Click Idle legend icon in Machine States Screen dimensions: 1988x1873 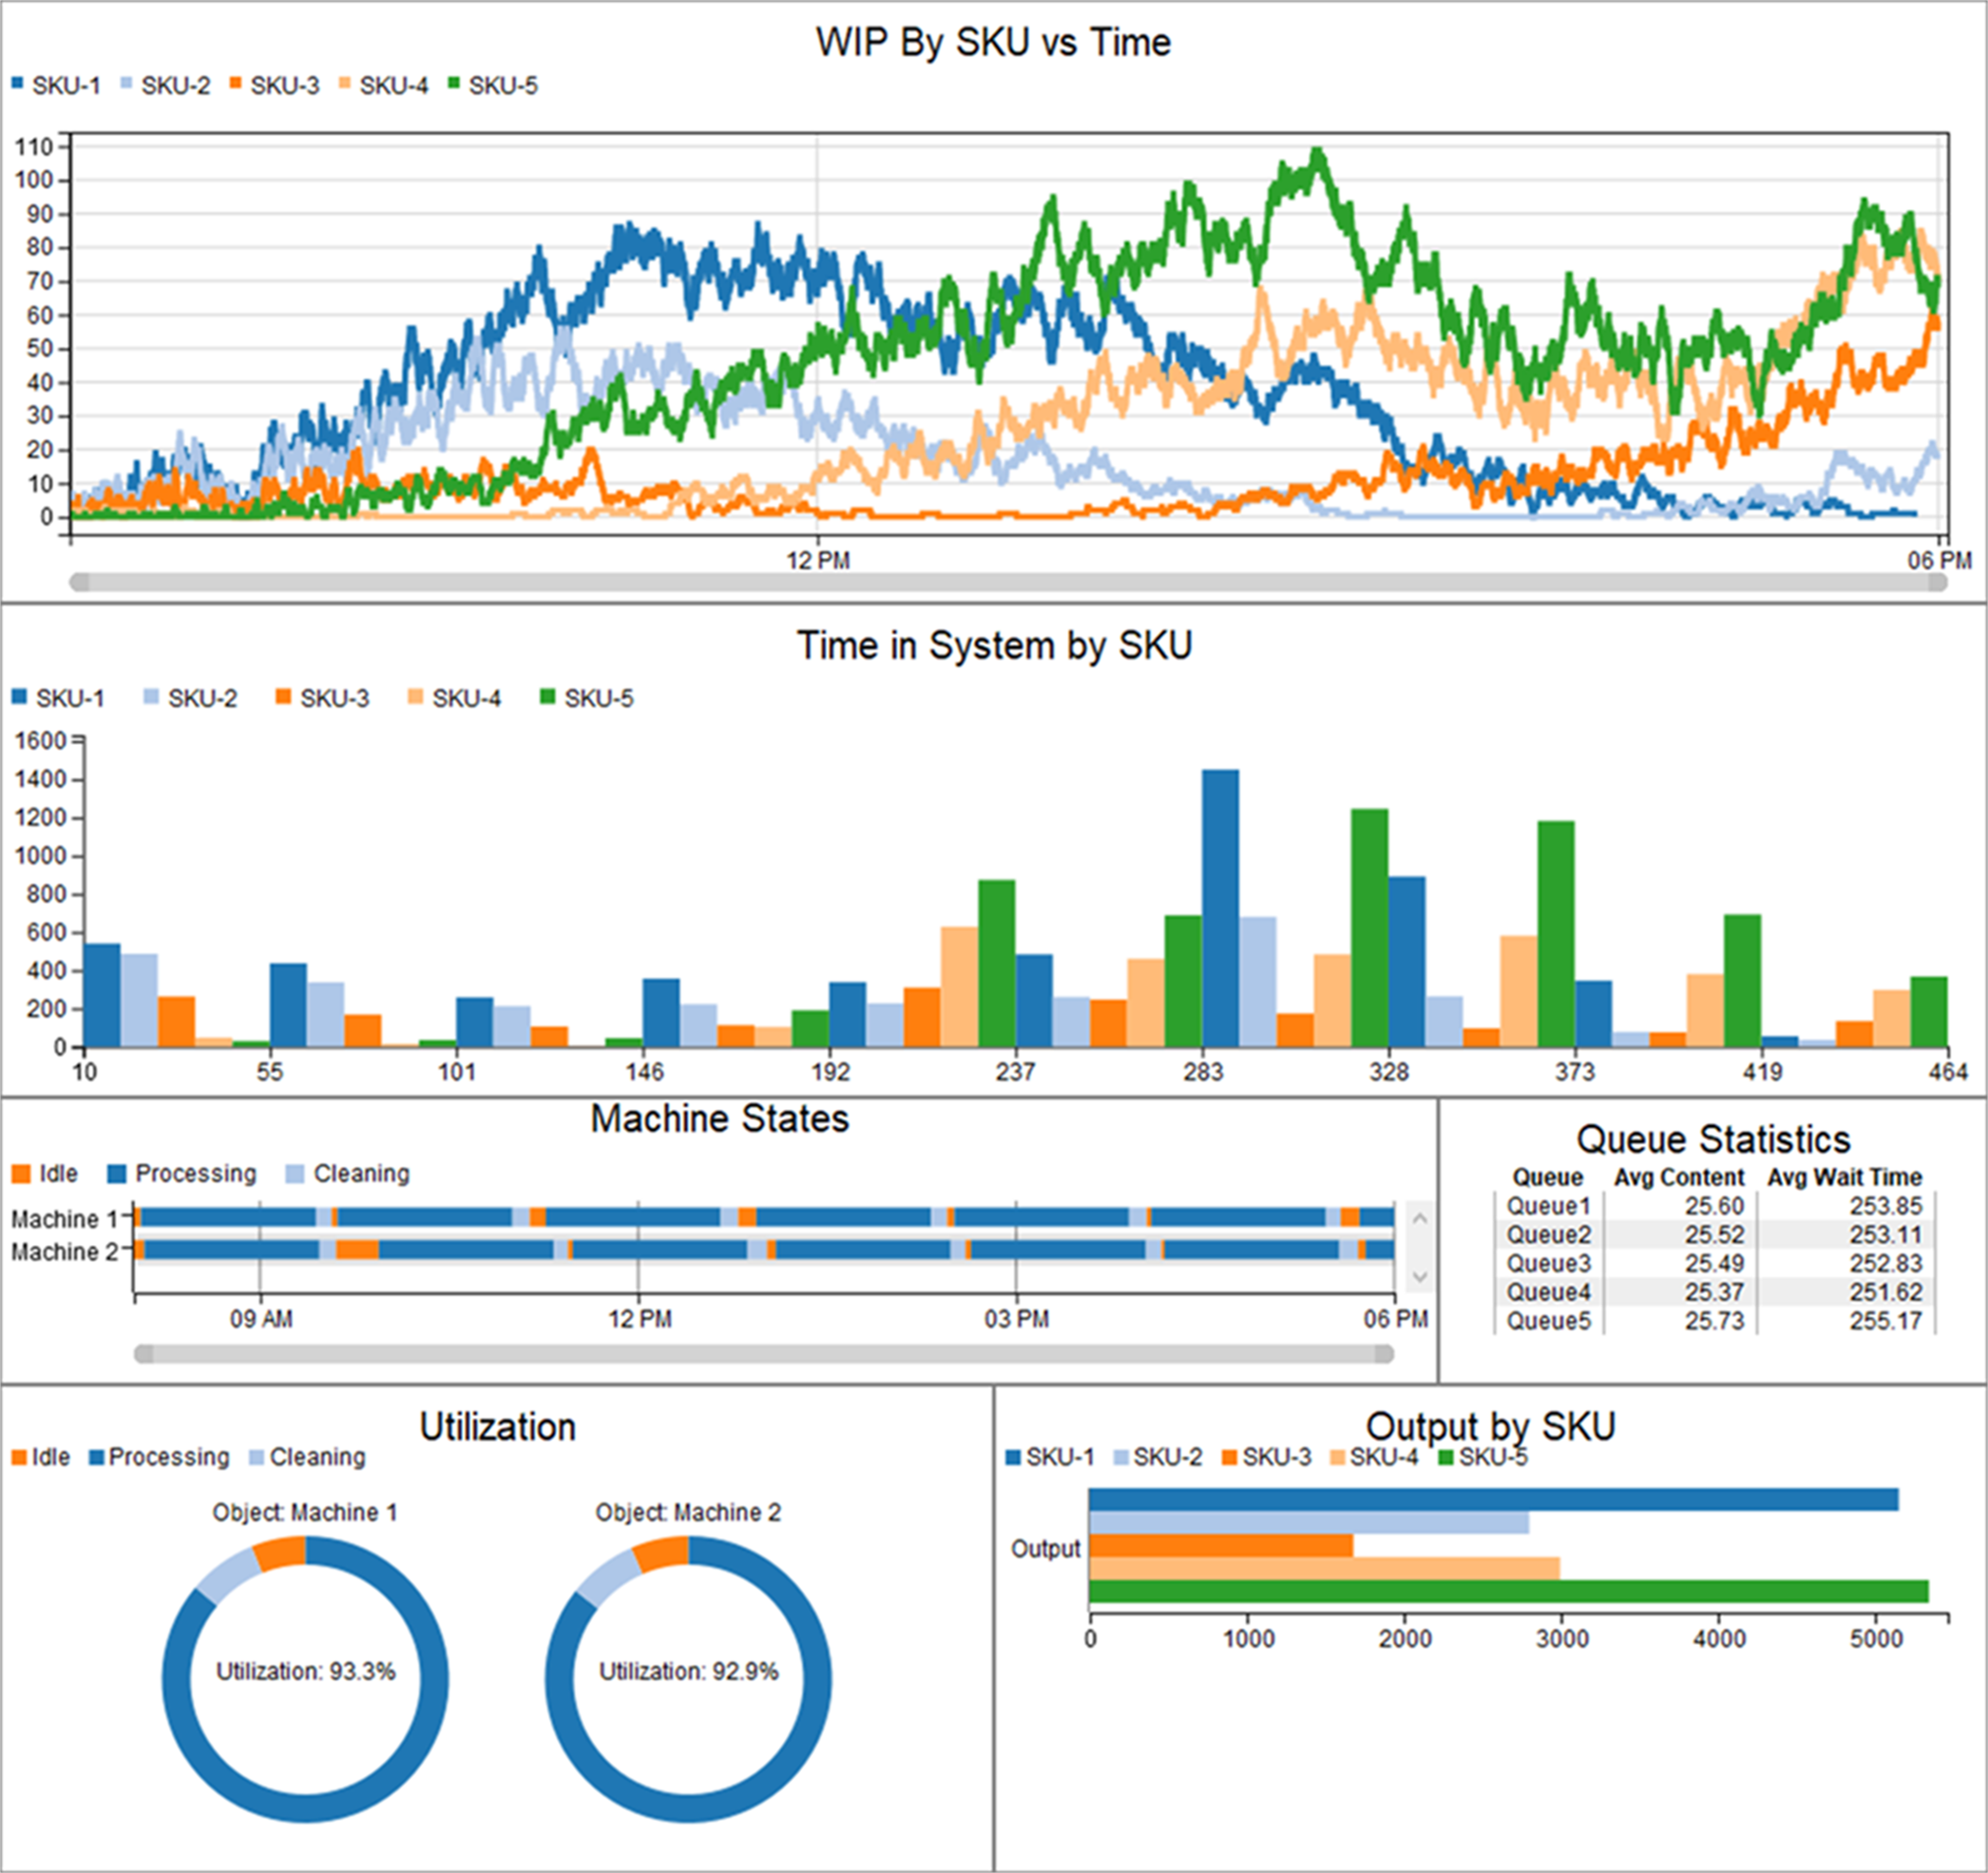pos(20,1173)
